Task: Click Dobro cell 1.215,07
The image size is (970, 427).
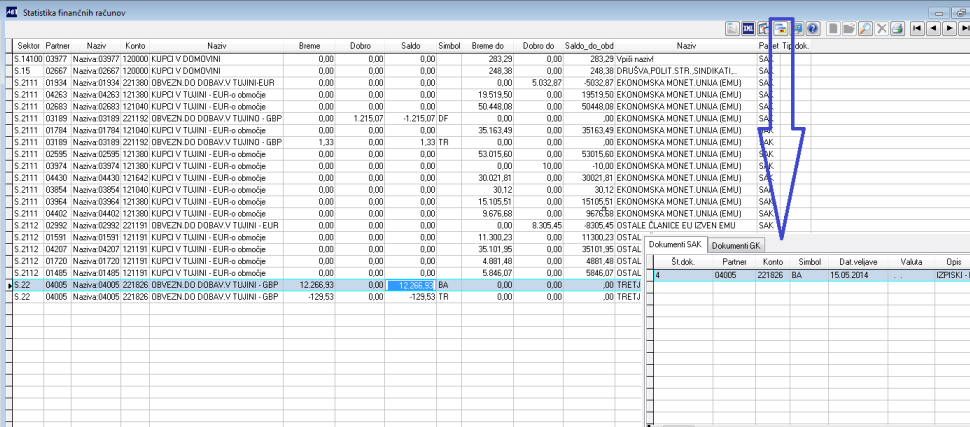Action: pyautogui.click(x=359, y=118)
